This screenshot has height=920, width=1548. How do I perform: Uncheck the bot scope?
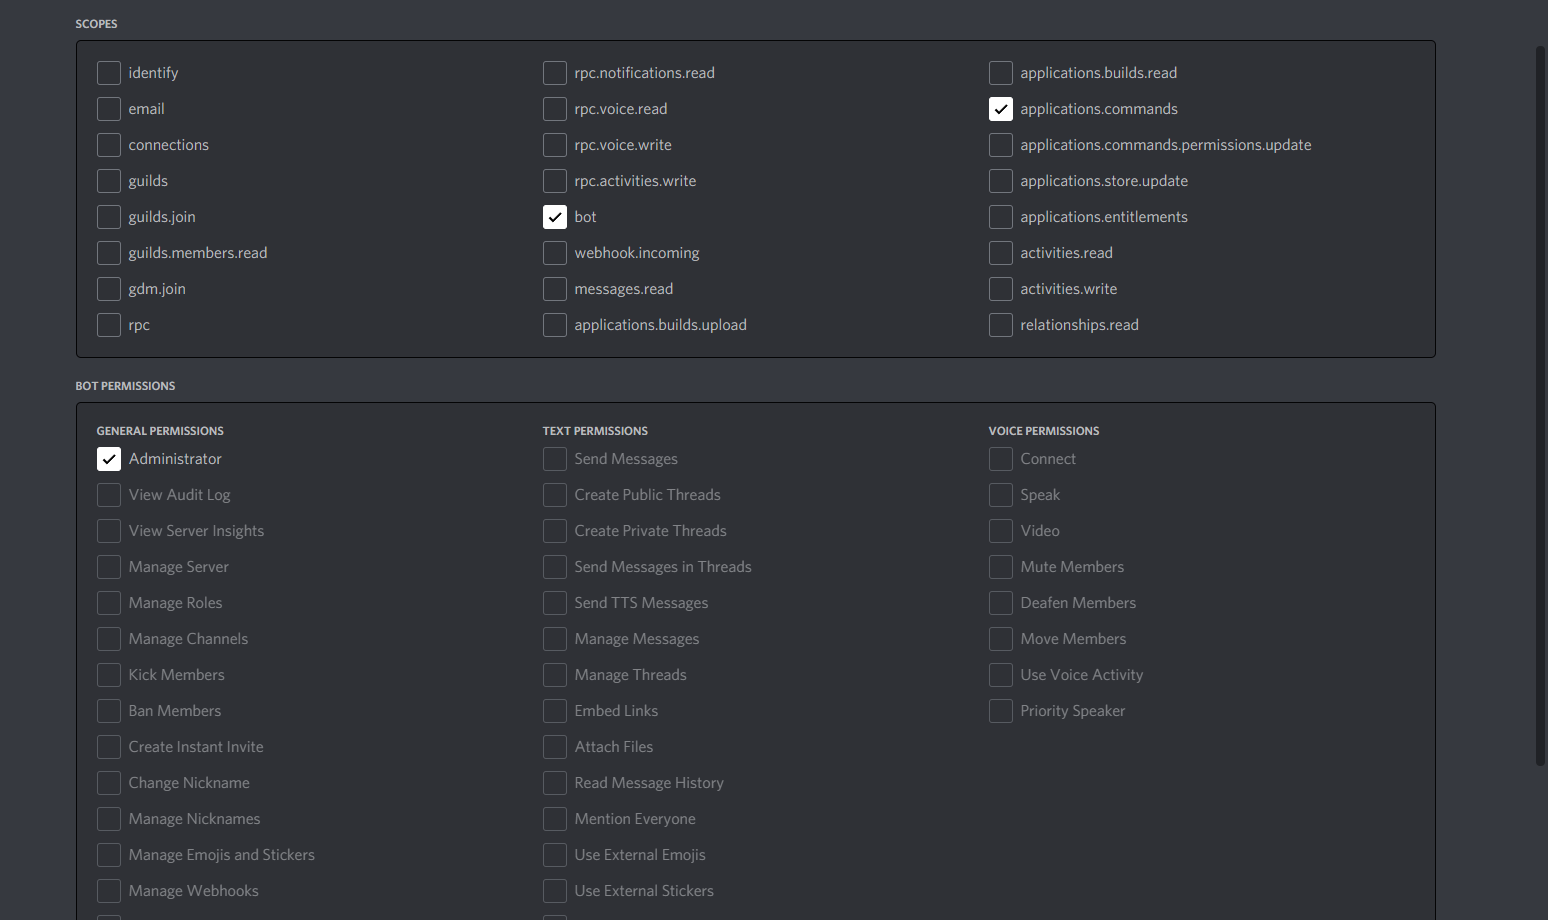[x=554, y=216]
